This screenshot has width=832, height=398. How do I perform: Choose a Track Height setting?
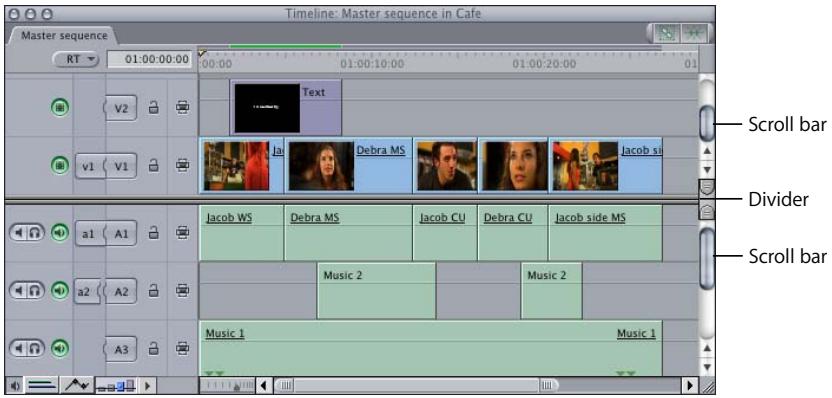tap(117, 385)
